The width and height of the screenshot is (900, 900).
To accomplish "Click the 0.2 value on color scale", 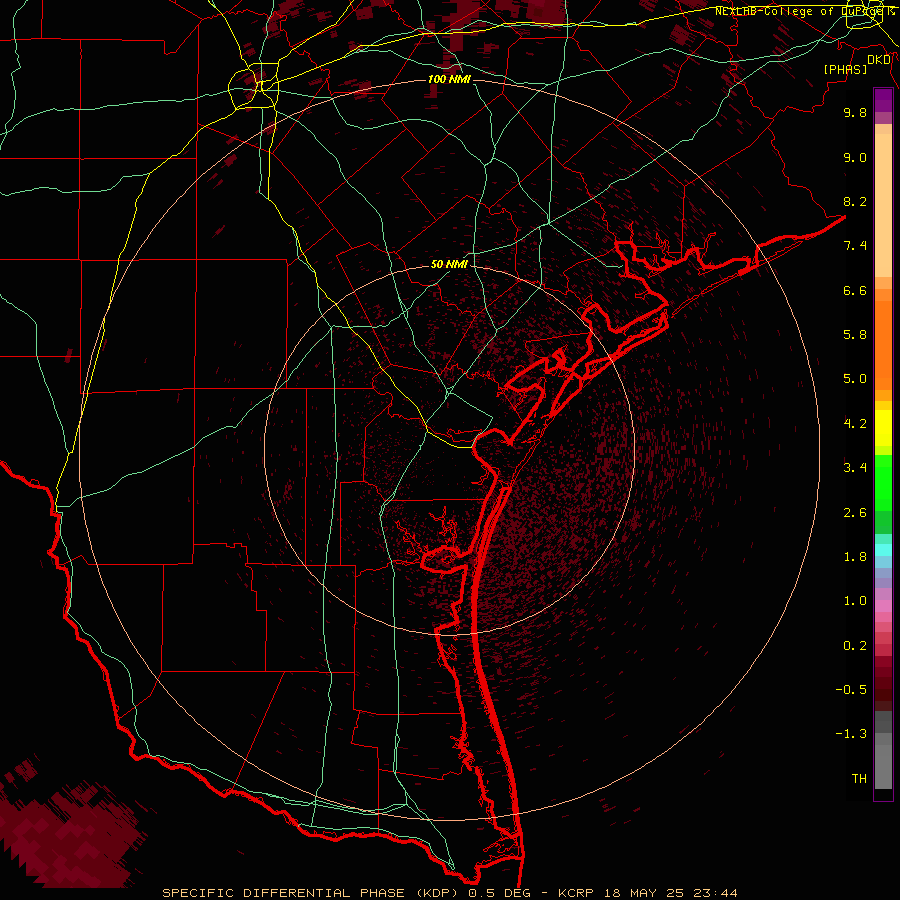I will coord(855,646).
